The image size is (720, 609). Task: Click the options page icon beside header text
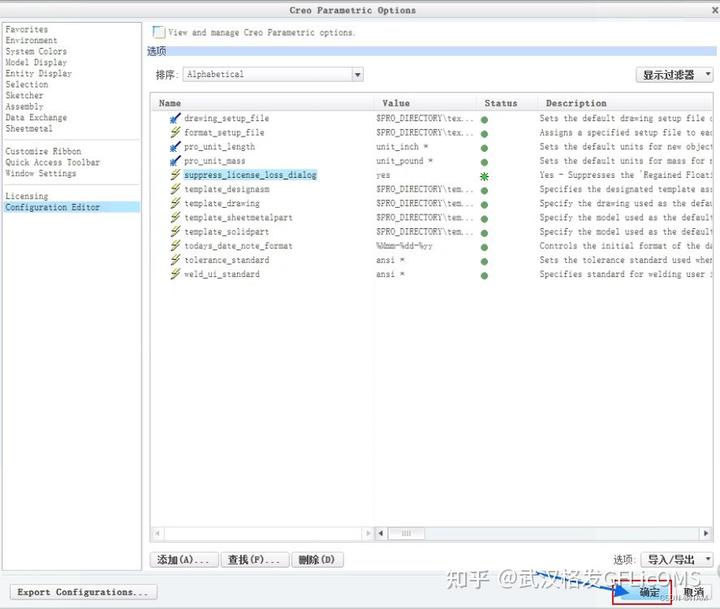158,32
